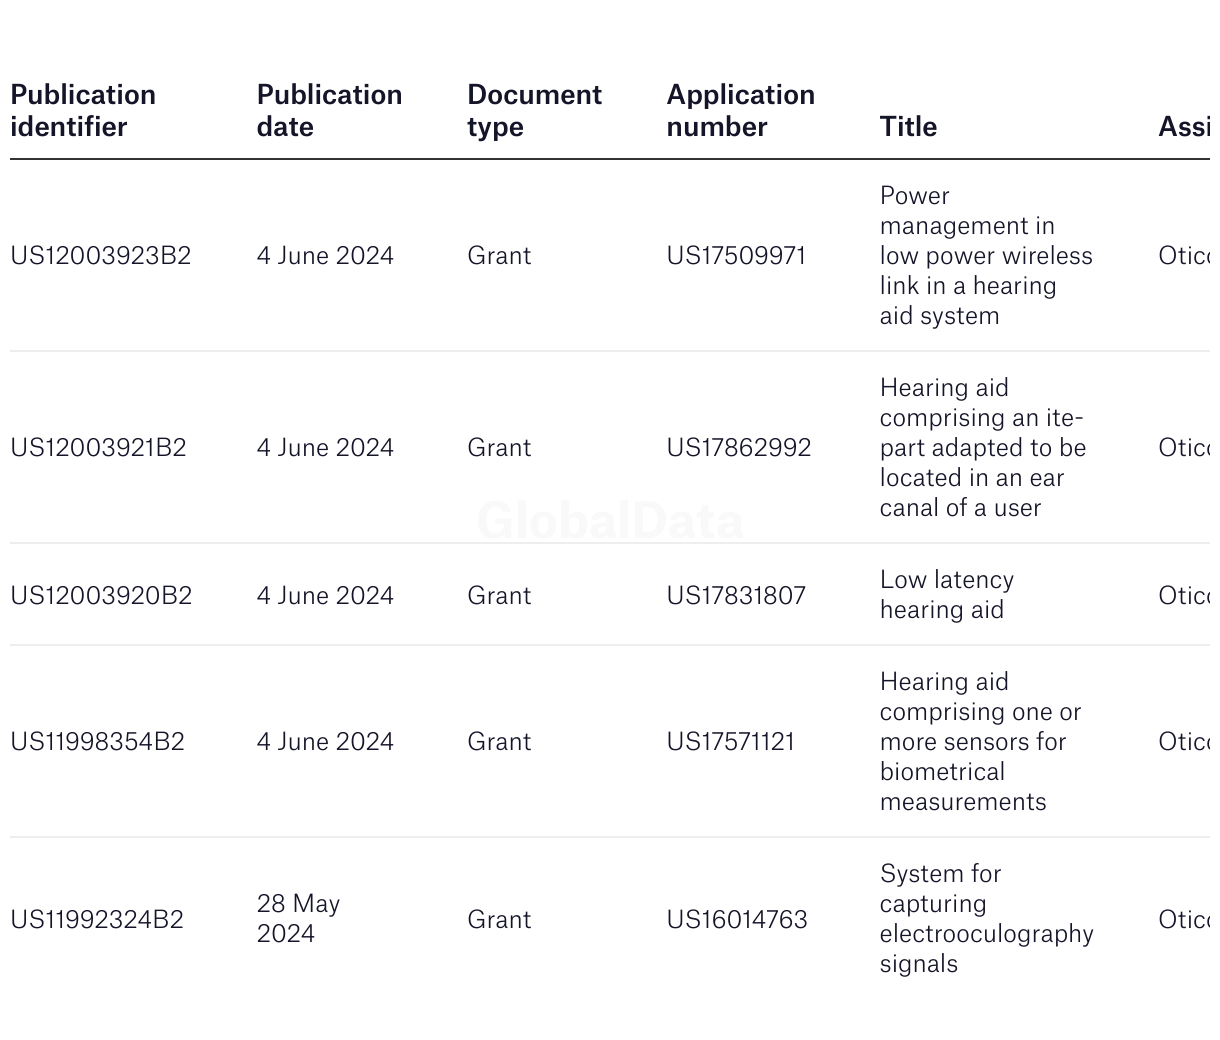1220x1040 pixels.
Task: Click the partially visible Assignee column header
Action: 1184,127
